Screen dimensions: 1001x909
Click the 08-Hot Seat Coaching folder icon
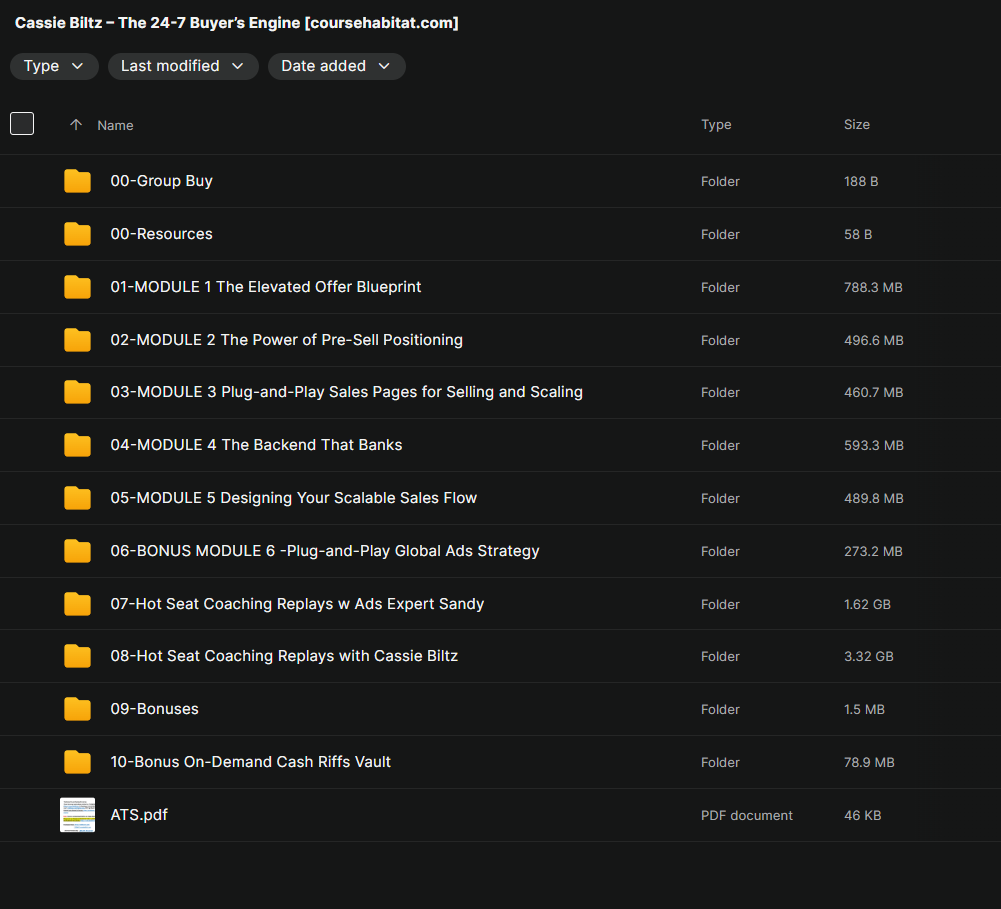pos(77,656)
